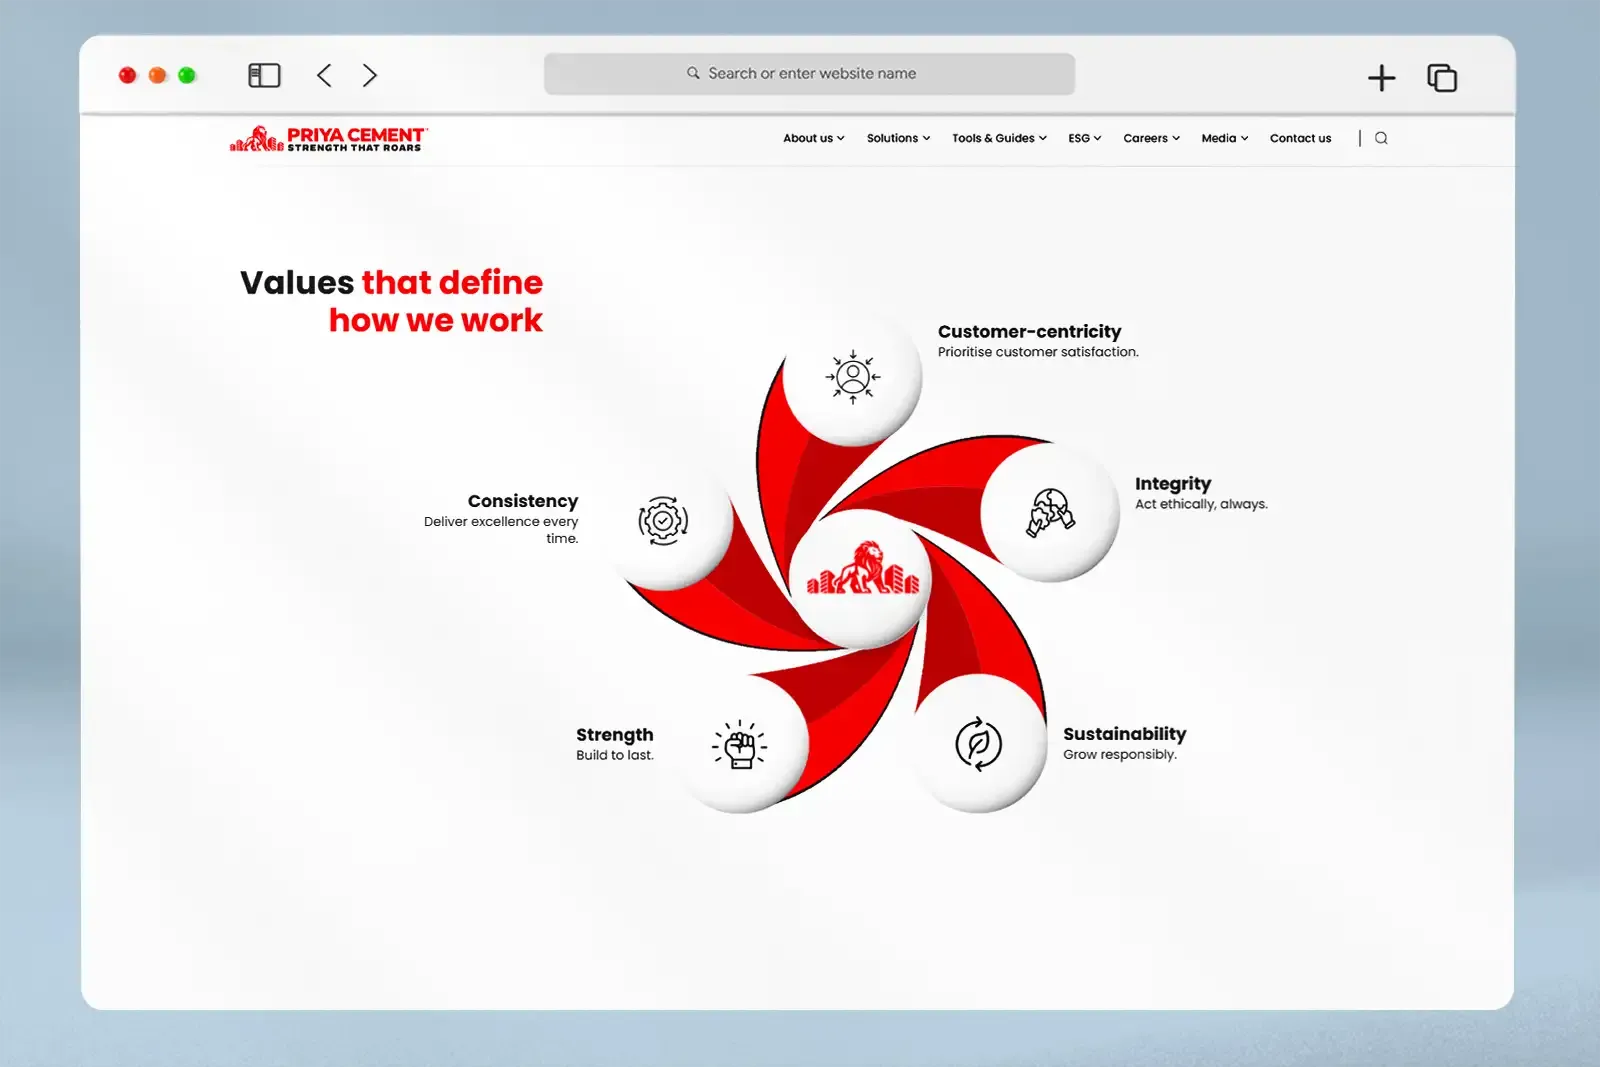1600x1067 pixels.
Task: Click the red close window dot
Action: 127,75
